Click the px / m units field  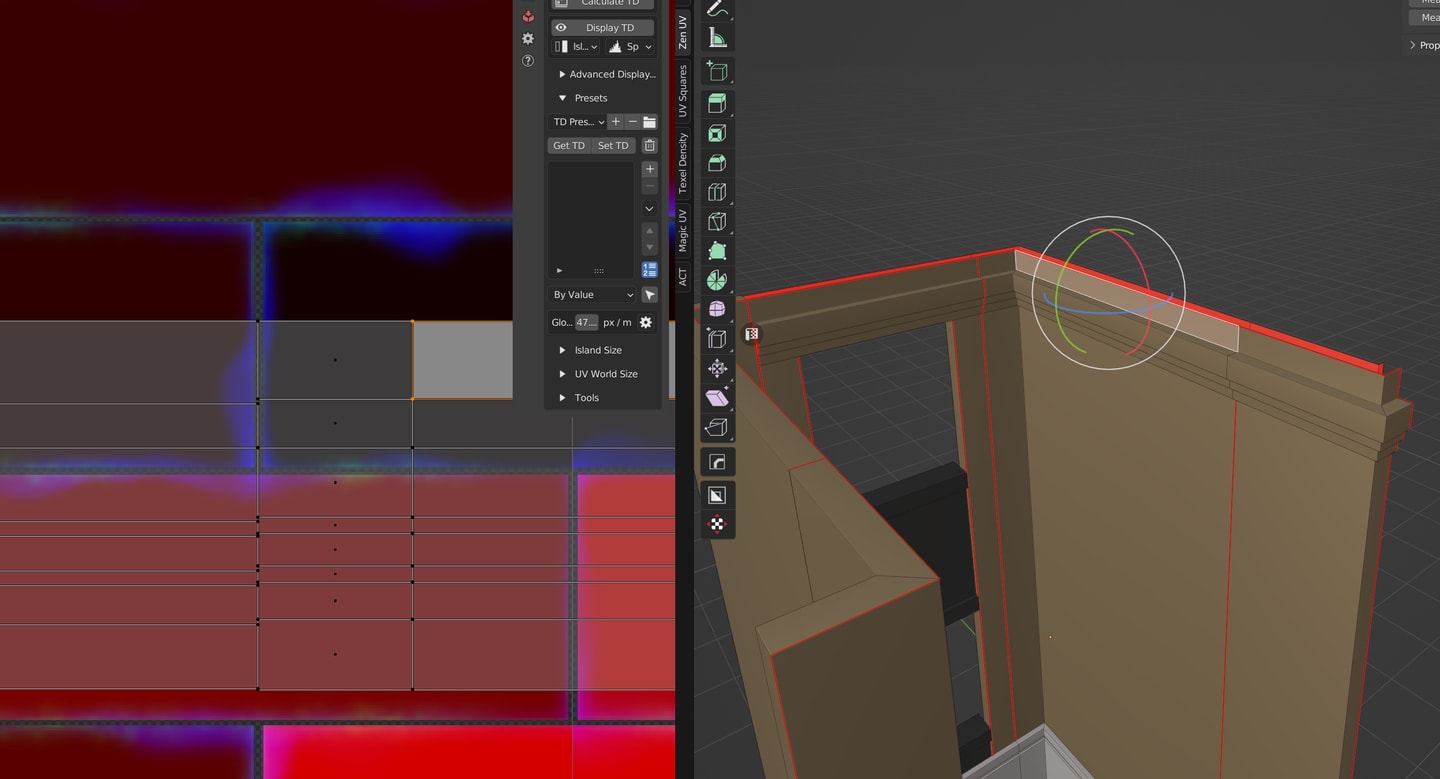tap(617, 322)
